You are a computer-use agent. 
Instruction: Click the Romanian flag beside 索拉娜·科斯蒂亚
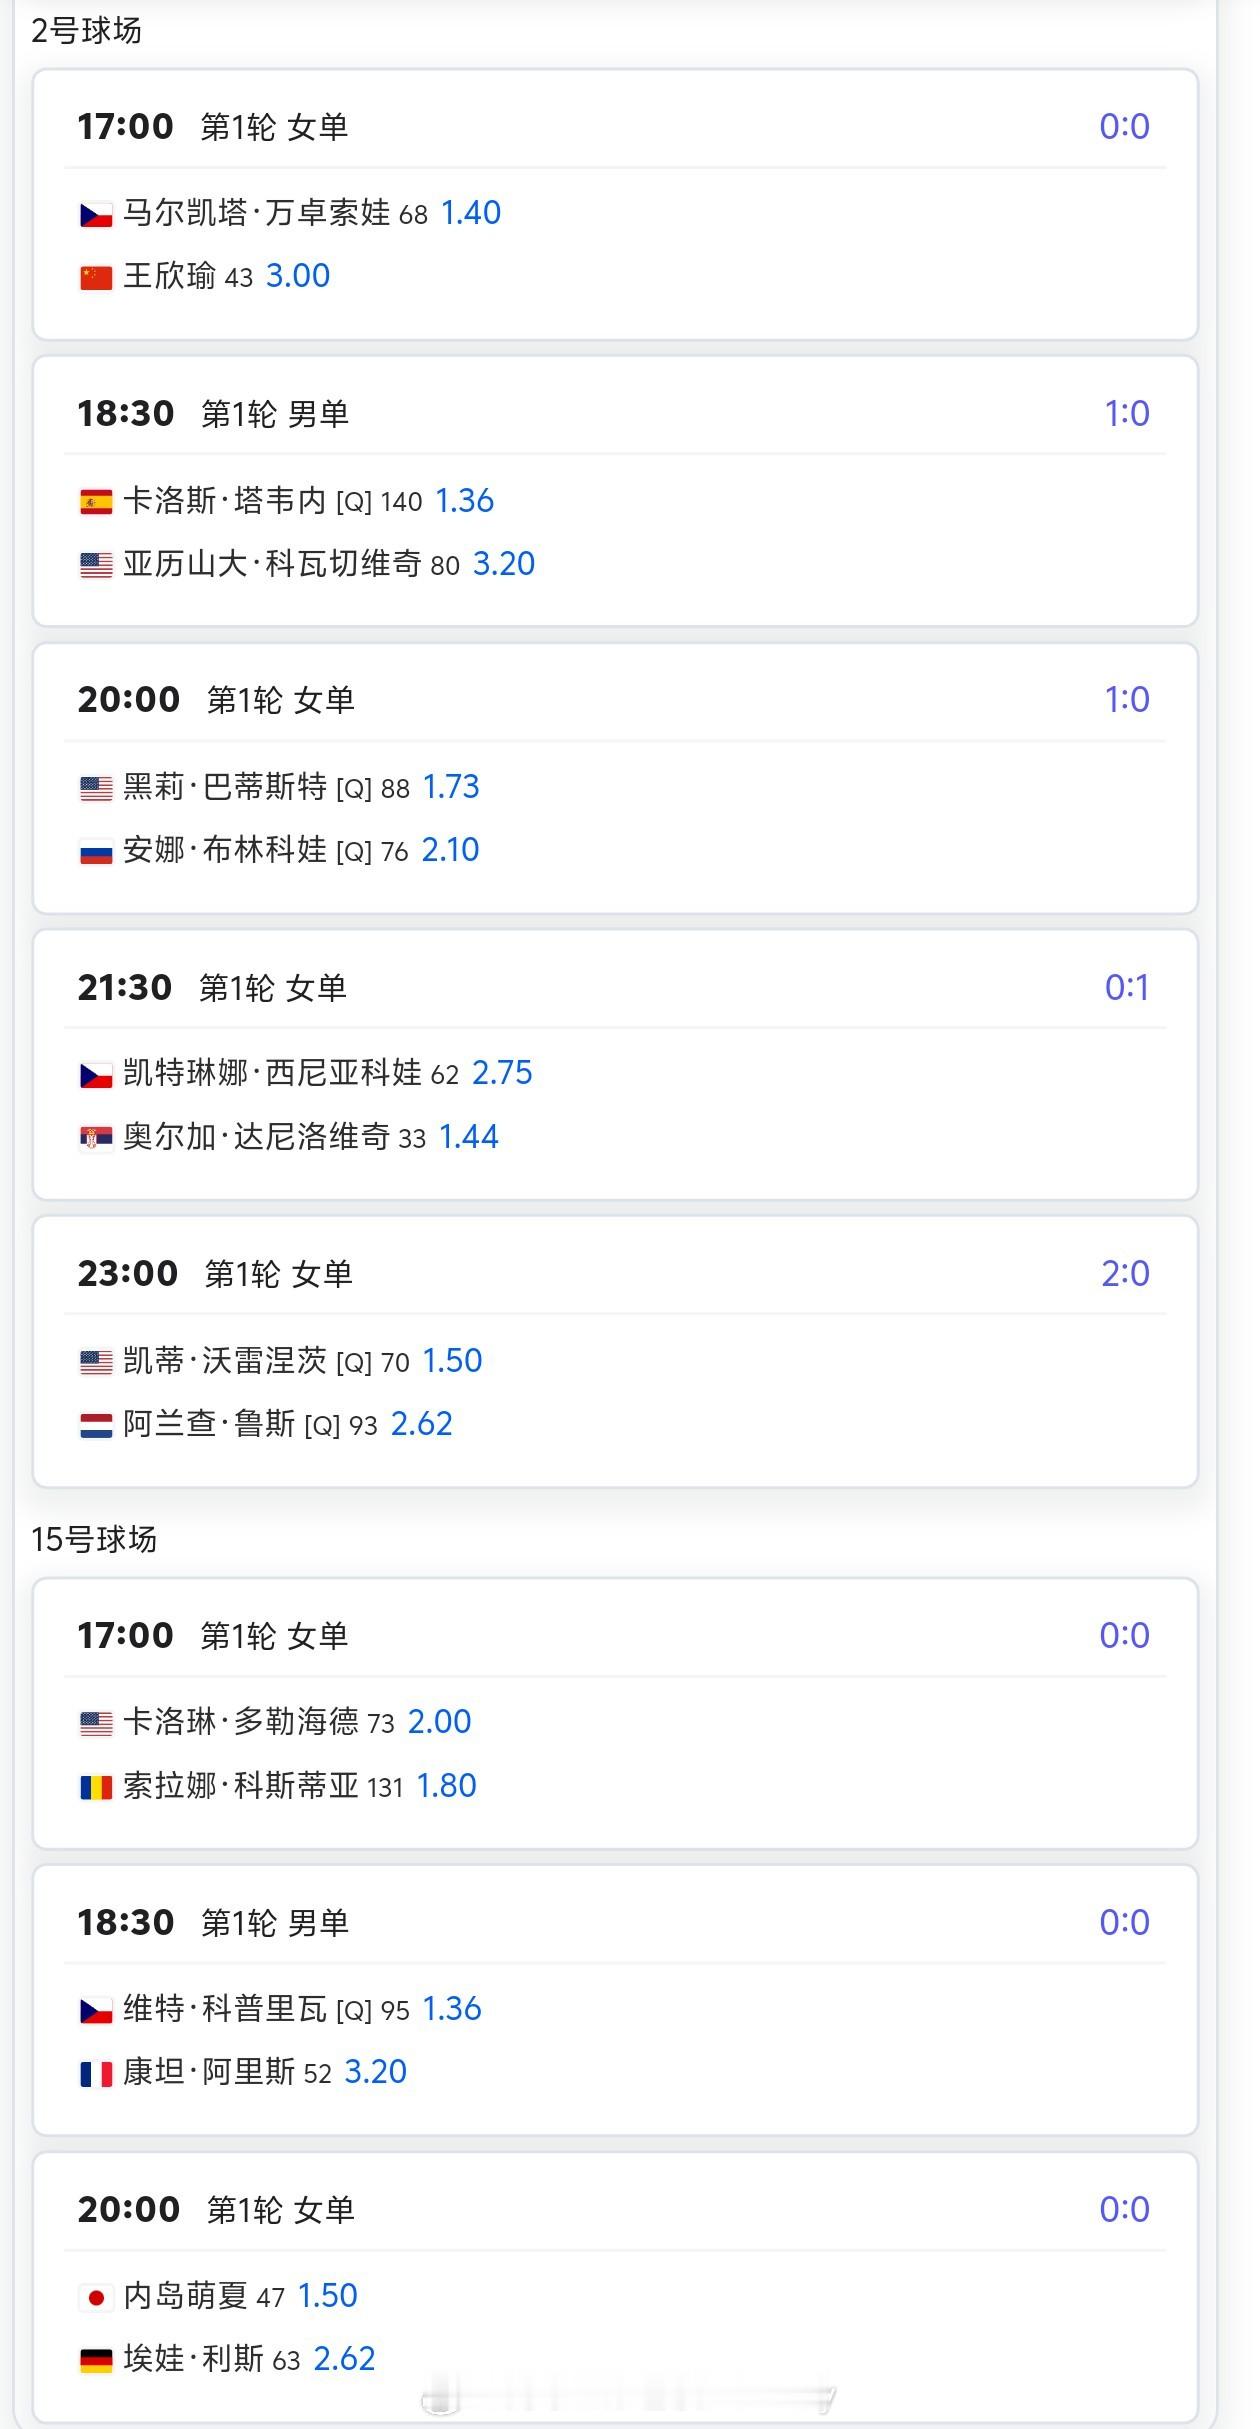pyautogui.click(x=96, y=1787)
